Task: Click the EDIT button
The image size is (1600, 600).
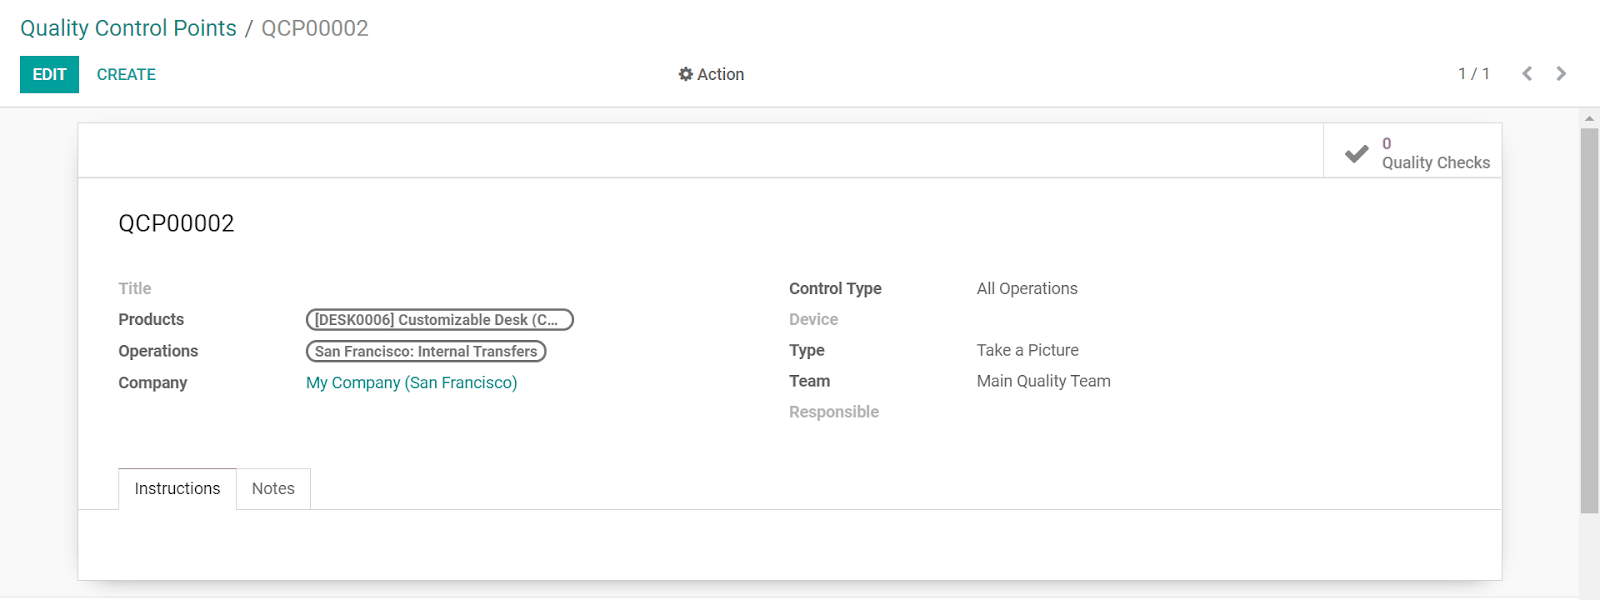Action: point(49,74)
